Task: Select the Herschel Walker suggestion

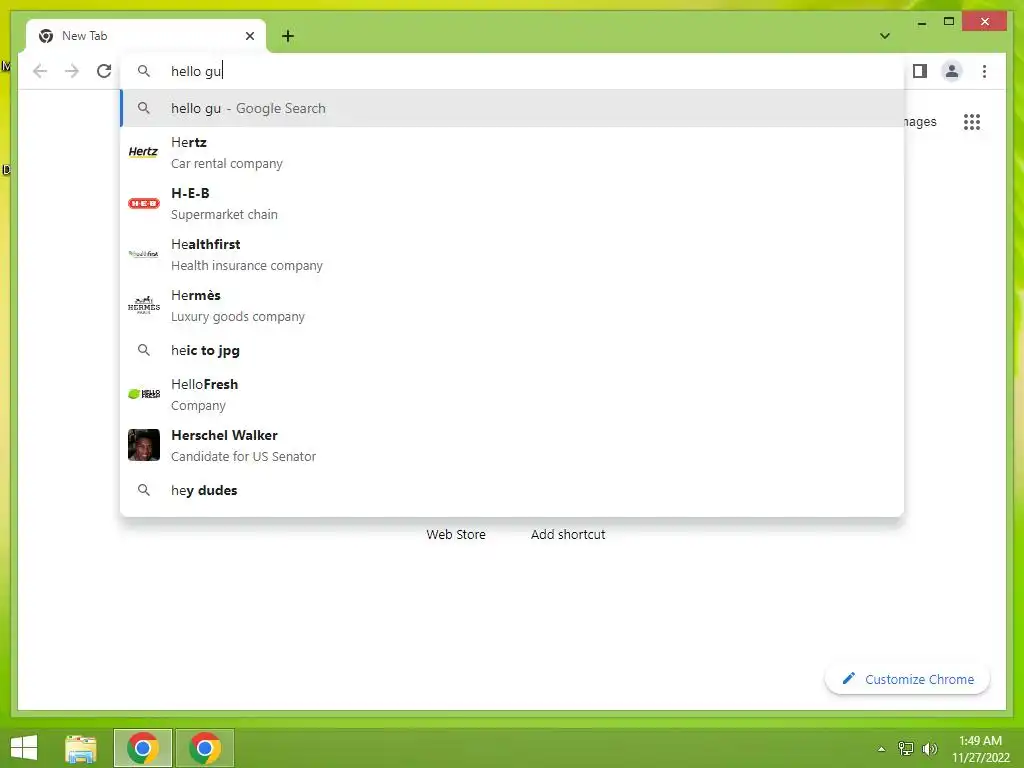Action: (513, 445)
